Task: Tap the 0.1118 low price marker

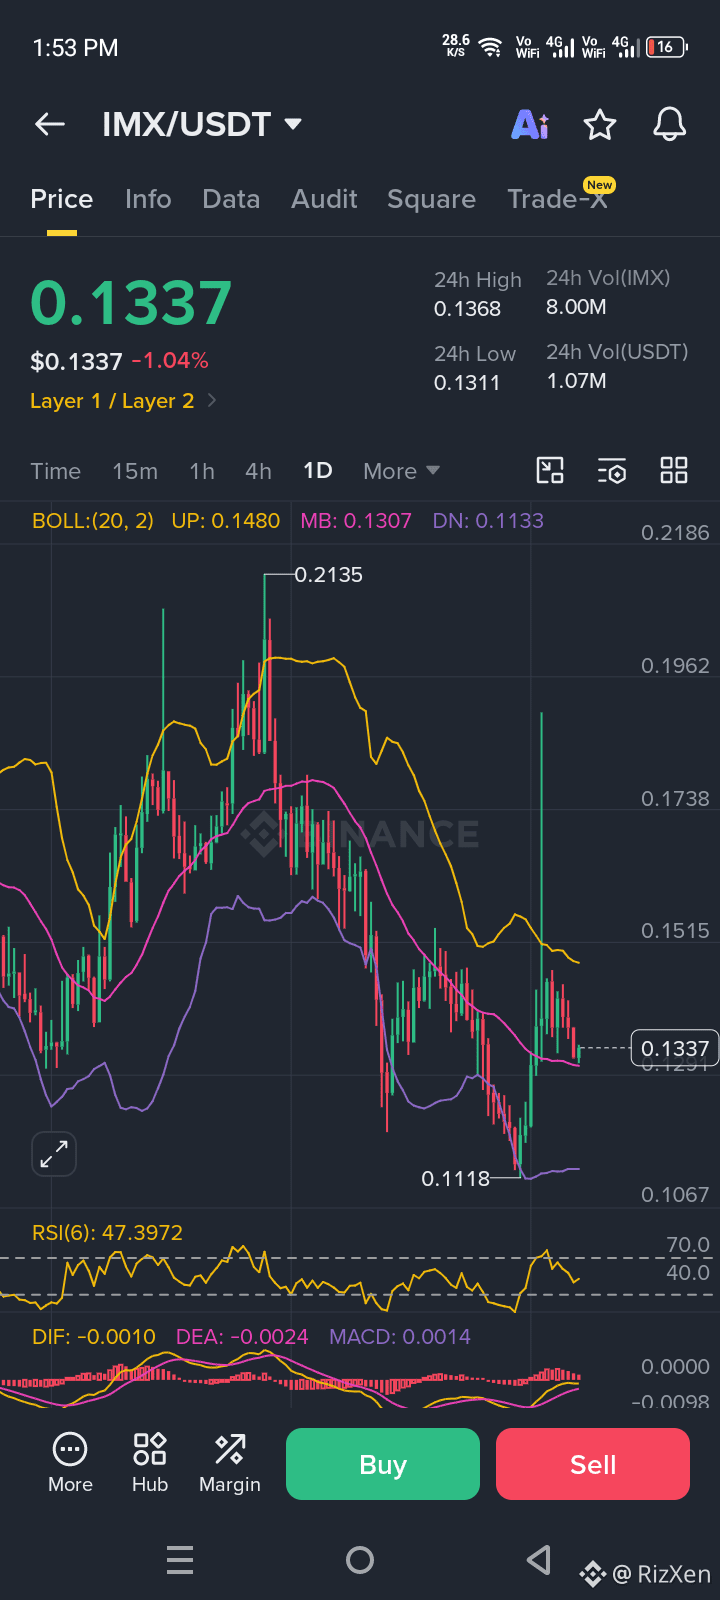Action: (456, 1179)
